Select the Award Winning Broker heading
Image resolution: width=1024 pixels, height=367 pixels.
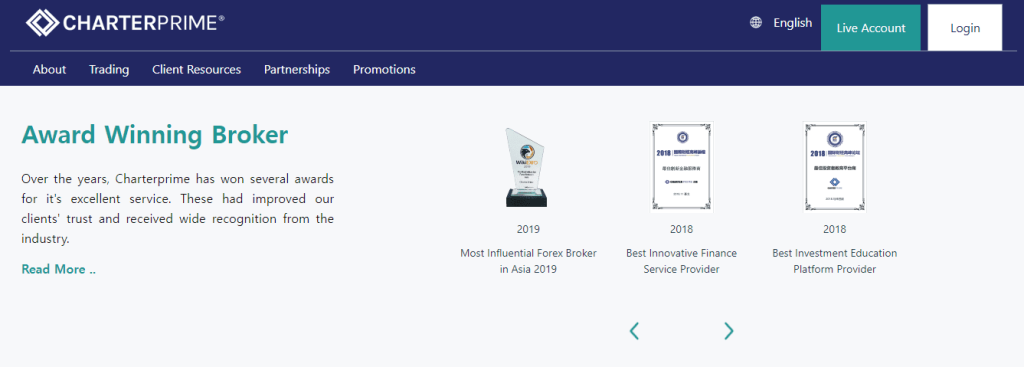click(x=155, y=135)
